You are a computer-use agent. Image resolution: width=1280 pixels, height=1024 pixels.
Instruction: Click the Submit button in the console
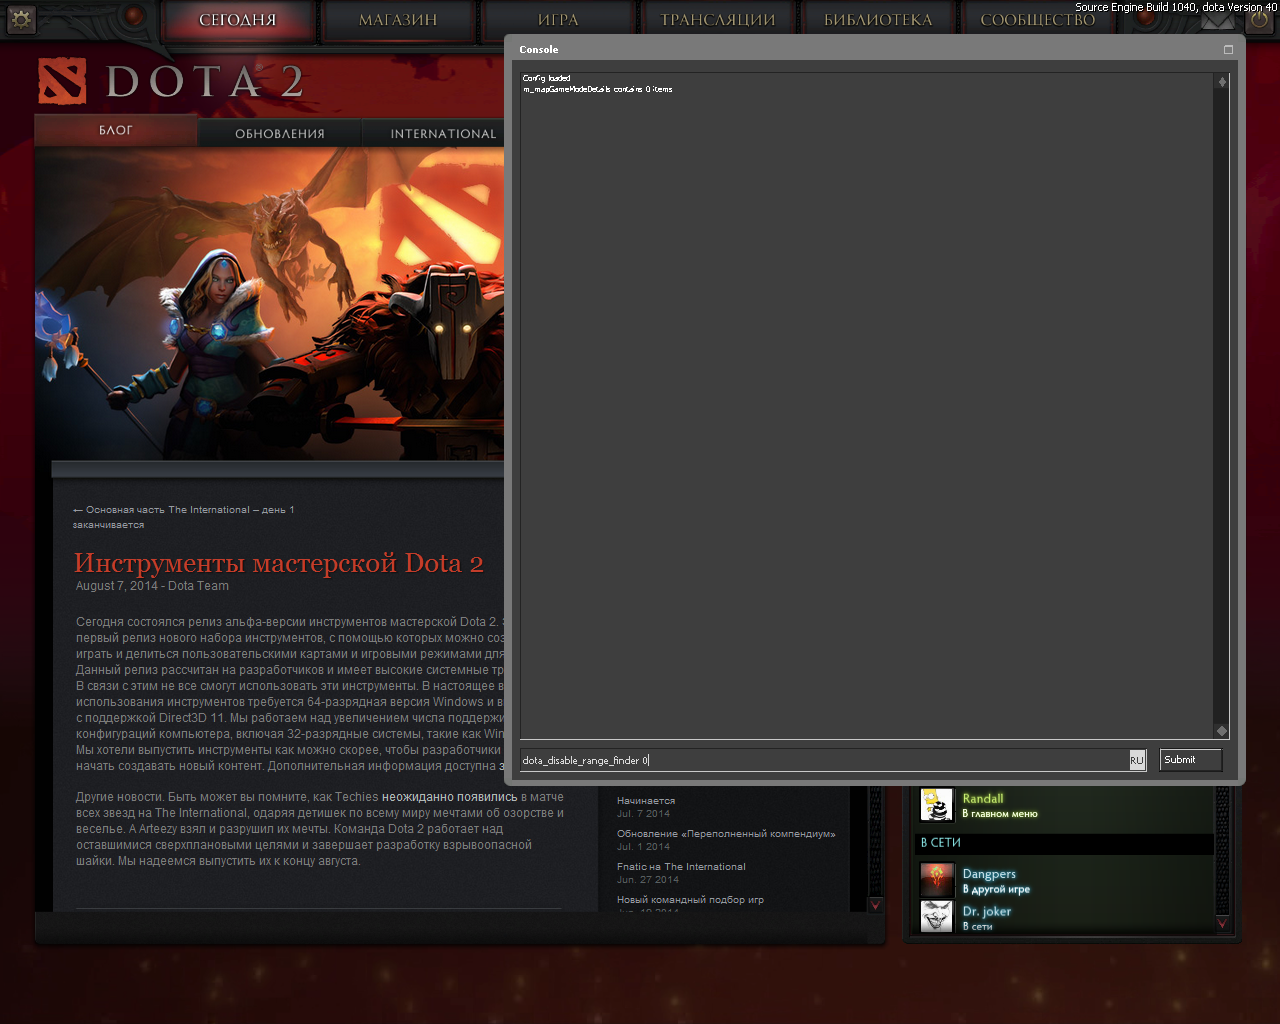click(x=1190, y=760)
